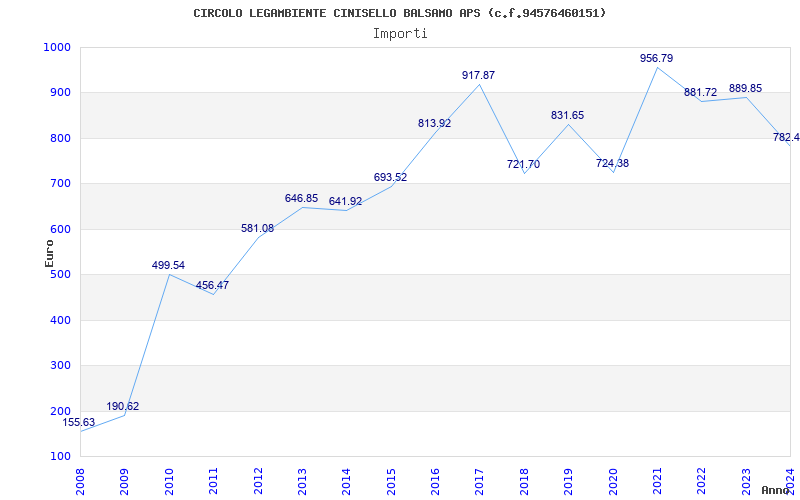Select the 499.54 value label

[x=168, y=265]
